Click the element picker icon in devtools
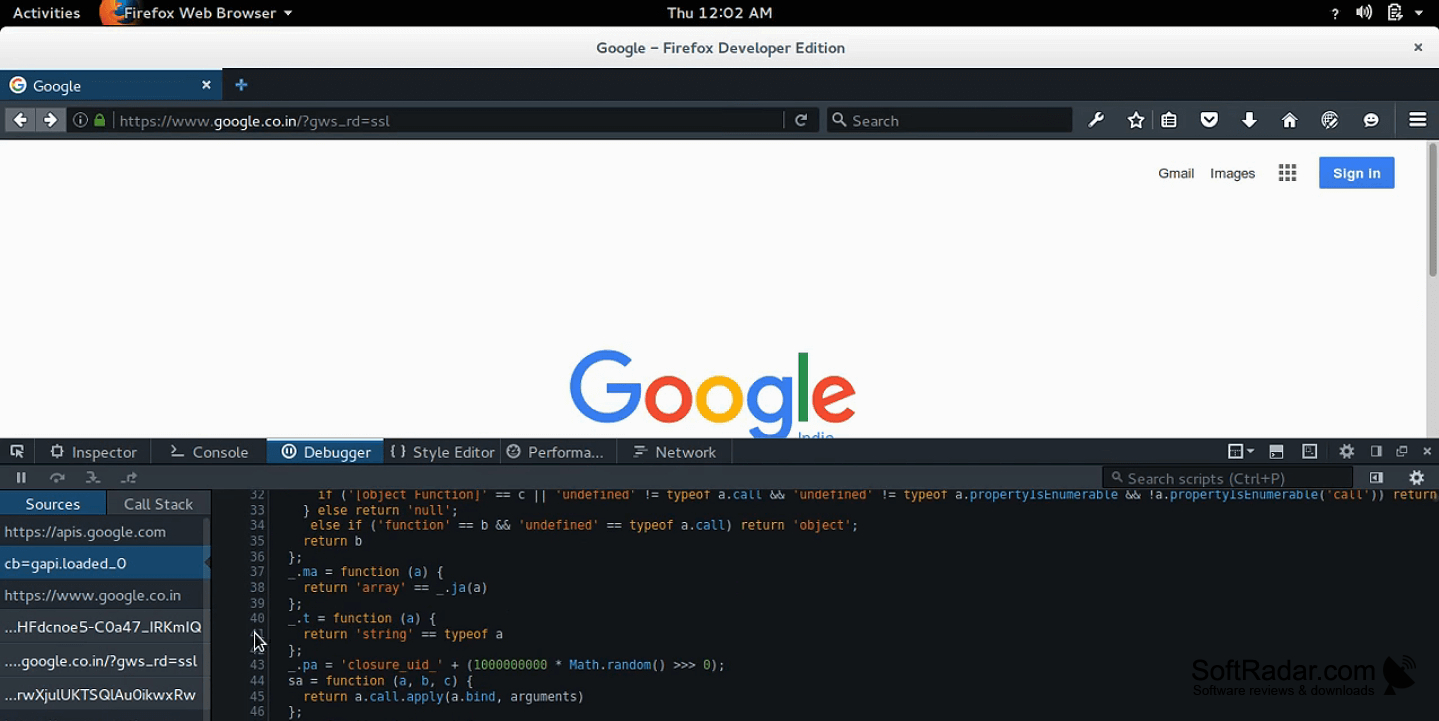The height and width of the screenshot is (721, 1439). click(x=17, y=451)
